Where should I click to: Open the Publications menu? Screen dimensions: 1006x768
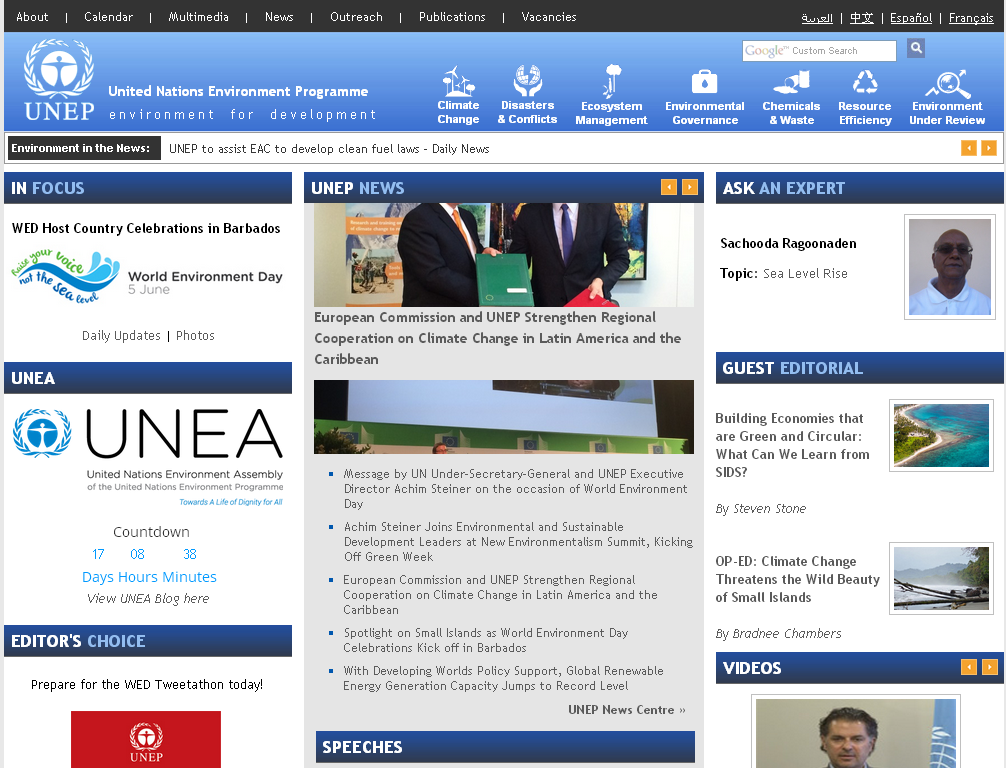coord(452,17)
